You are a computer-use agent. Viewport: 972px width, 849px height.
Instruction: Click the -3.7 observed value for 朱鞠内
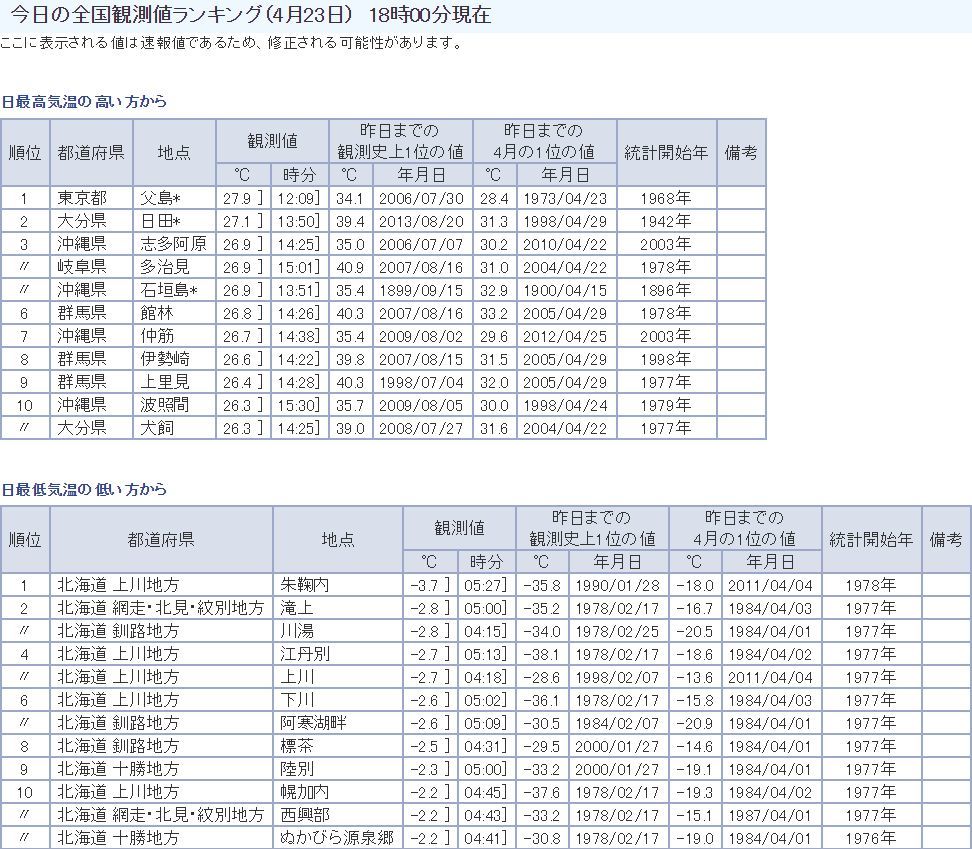click(423, 585)
